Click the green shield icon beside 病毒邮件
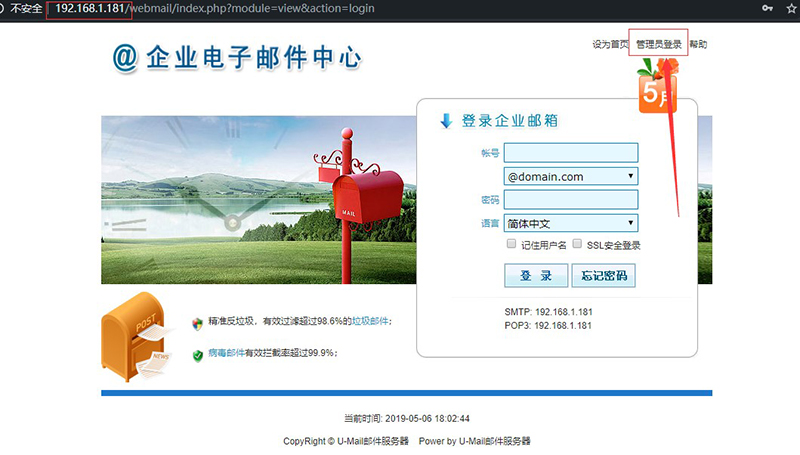The image size is (800, 455). [x=198, y=354]
